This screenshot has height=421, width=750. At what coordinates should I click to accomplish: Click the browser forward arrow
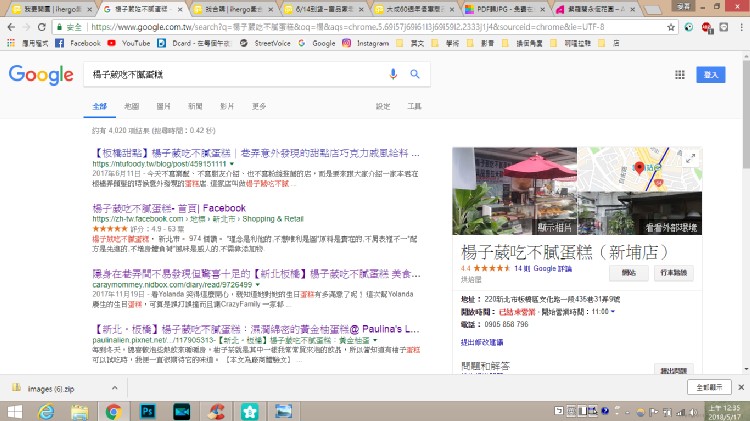click(x=26, y=27)
